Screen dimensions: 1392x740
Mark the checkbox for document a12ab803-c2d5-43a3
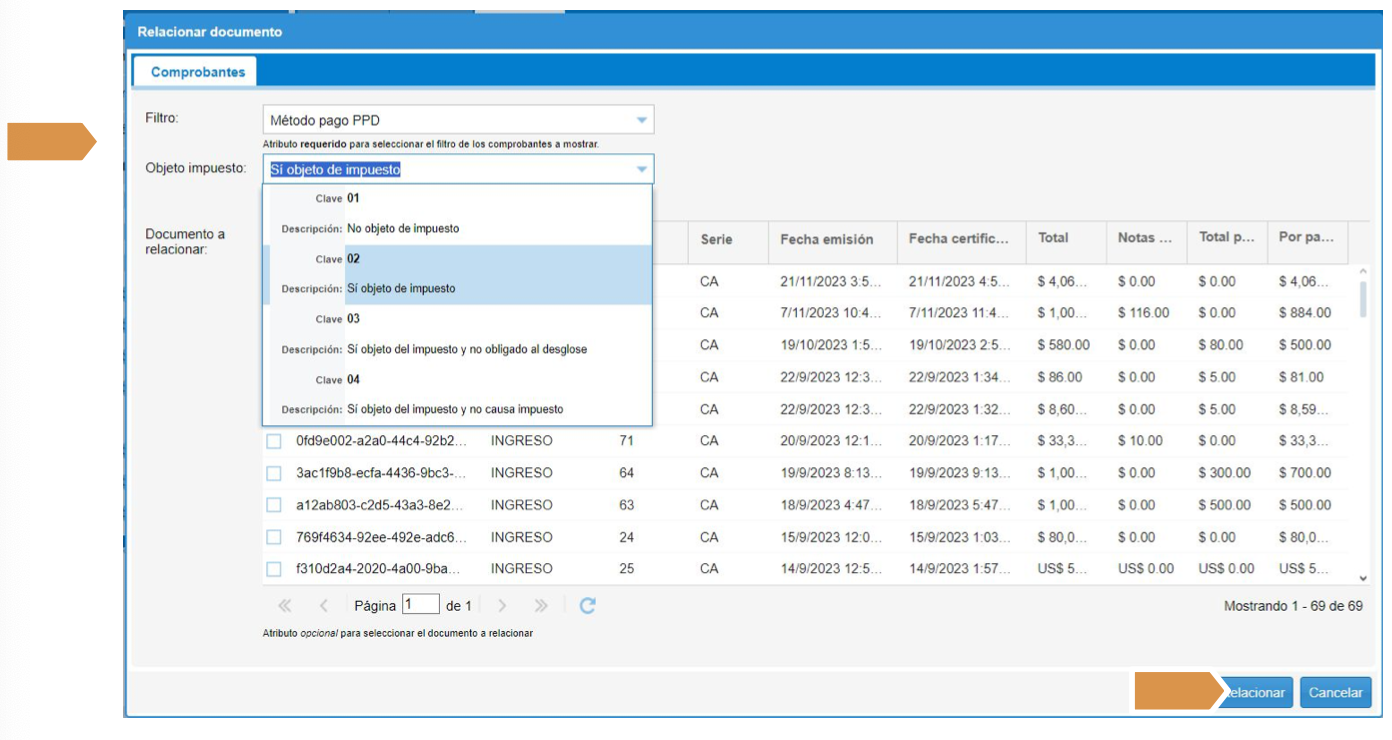pos(274,505)
